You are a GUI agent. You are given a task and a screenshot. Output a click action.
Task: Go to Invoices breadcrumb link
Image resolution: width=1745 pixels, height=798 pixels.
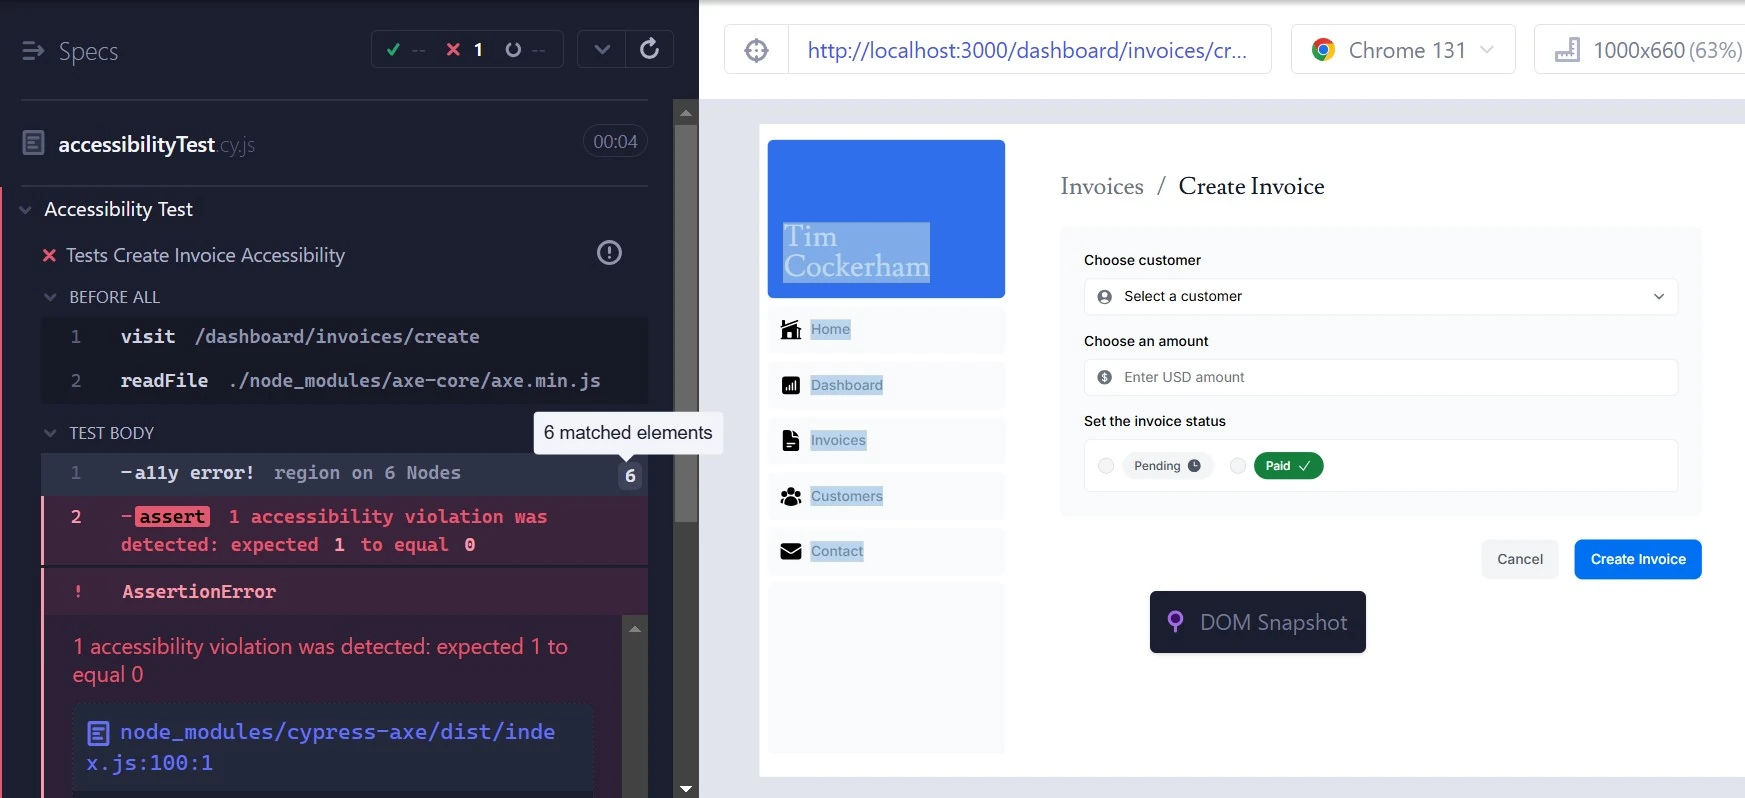[x=1101, y=187]
